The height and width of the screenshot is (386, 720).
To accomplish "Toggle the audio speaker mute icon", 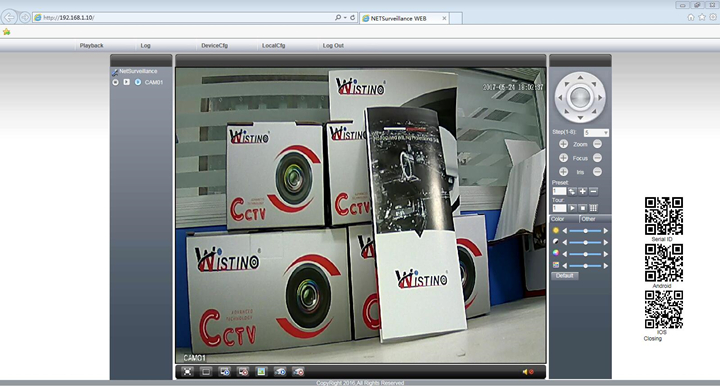I will (528, 372).
